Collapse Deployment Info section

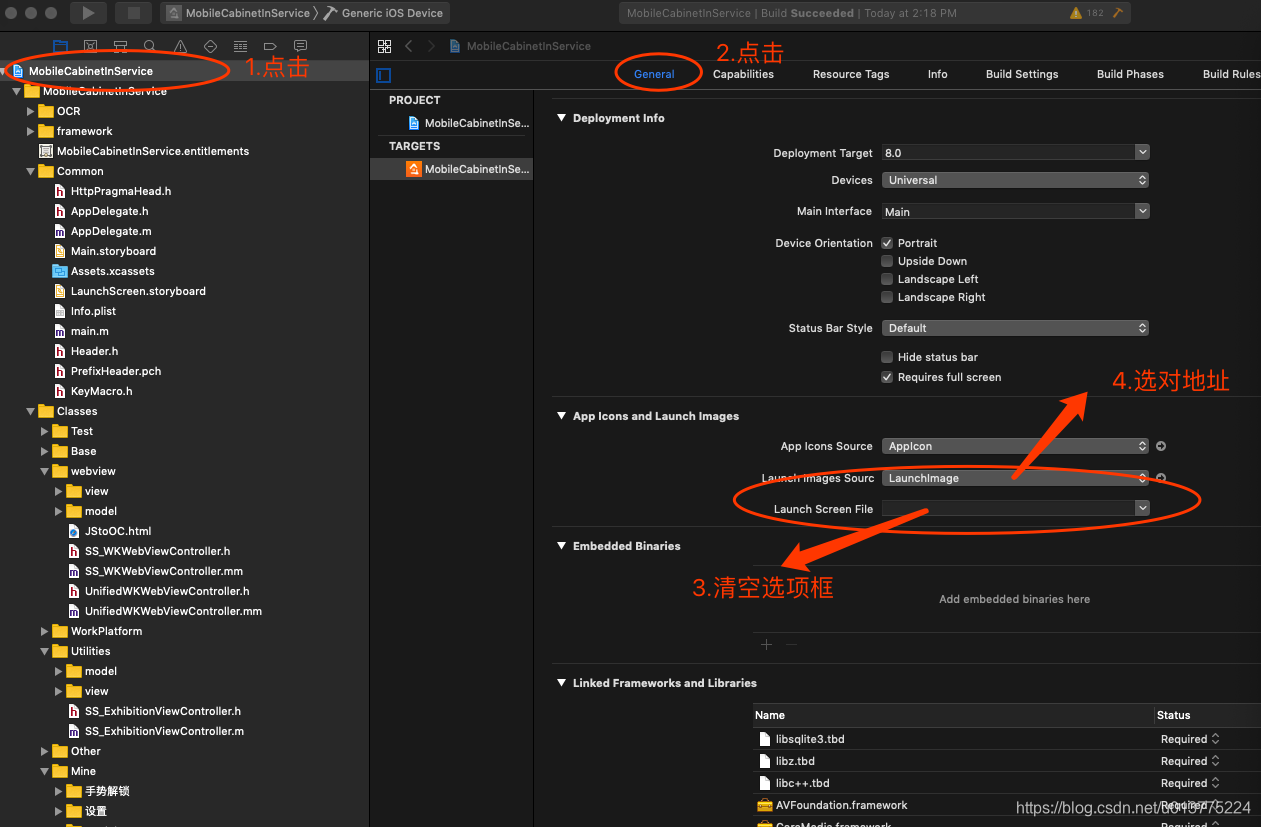tap(561, 118)
